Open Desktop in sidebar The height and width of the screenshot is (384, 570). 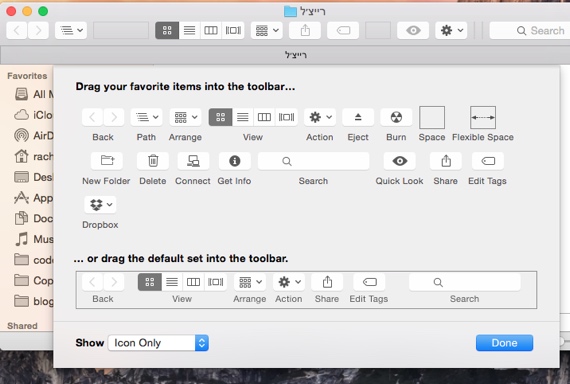pyautogui.click(x=33, y=177)
